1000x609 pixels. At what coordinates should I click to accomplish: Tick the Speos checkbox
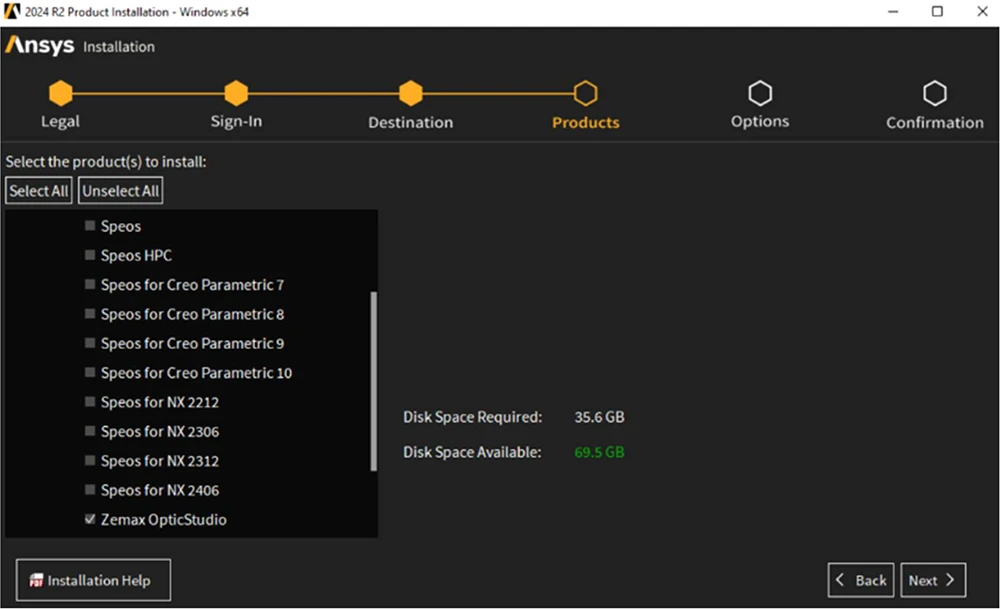90,226
